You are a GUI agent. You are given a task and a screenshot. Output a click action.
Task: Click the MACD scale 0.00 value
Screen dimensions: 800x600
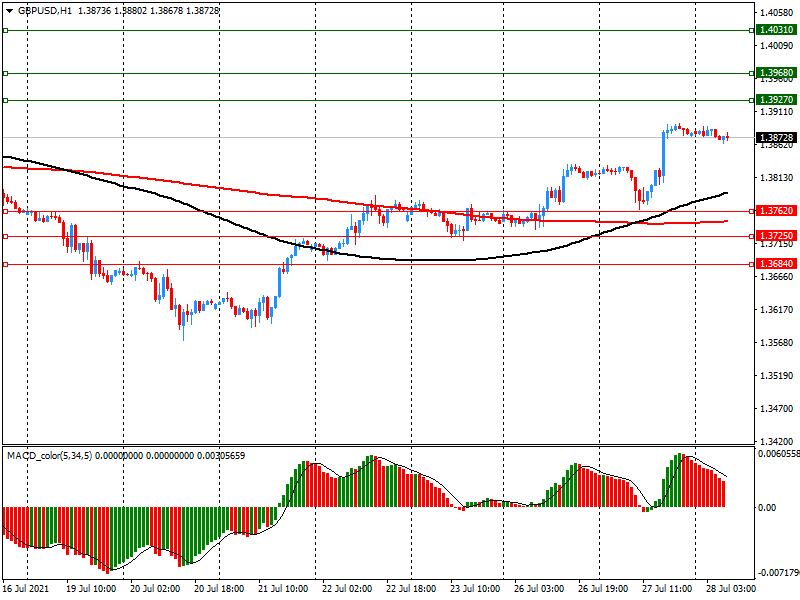tap(767, 507)
